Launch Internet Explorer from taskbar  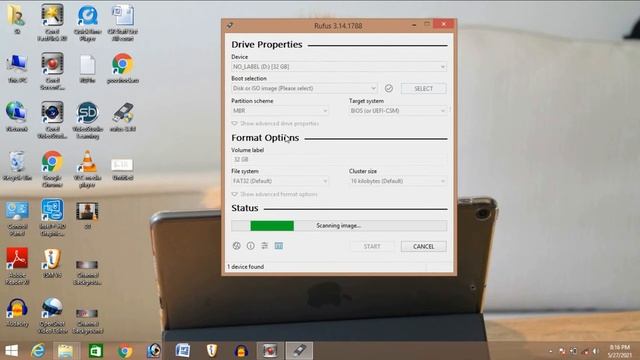[x=38, y=351]
